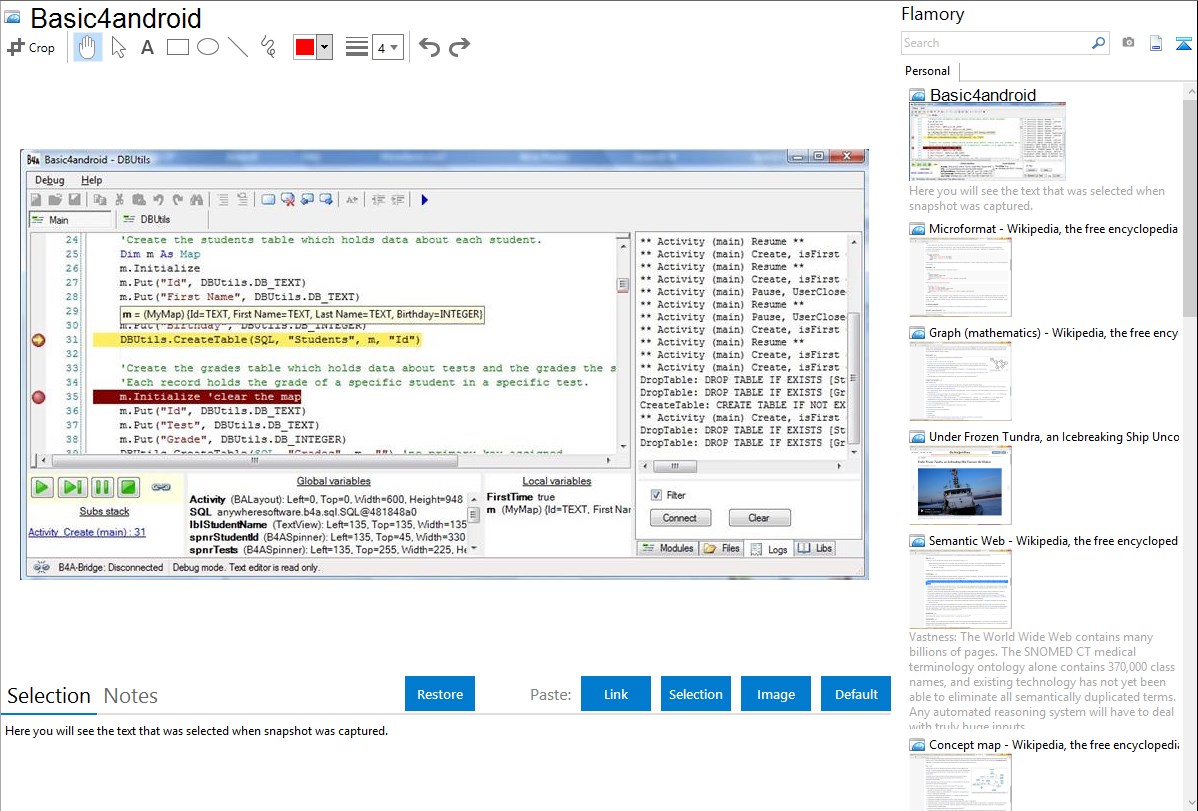Redo the last annotation

pyautogui.click(x=459, y=47)
